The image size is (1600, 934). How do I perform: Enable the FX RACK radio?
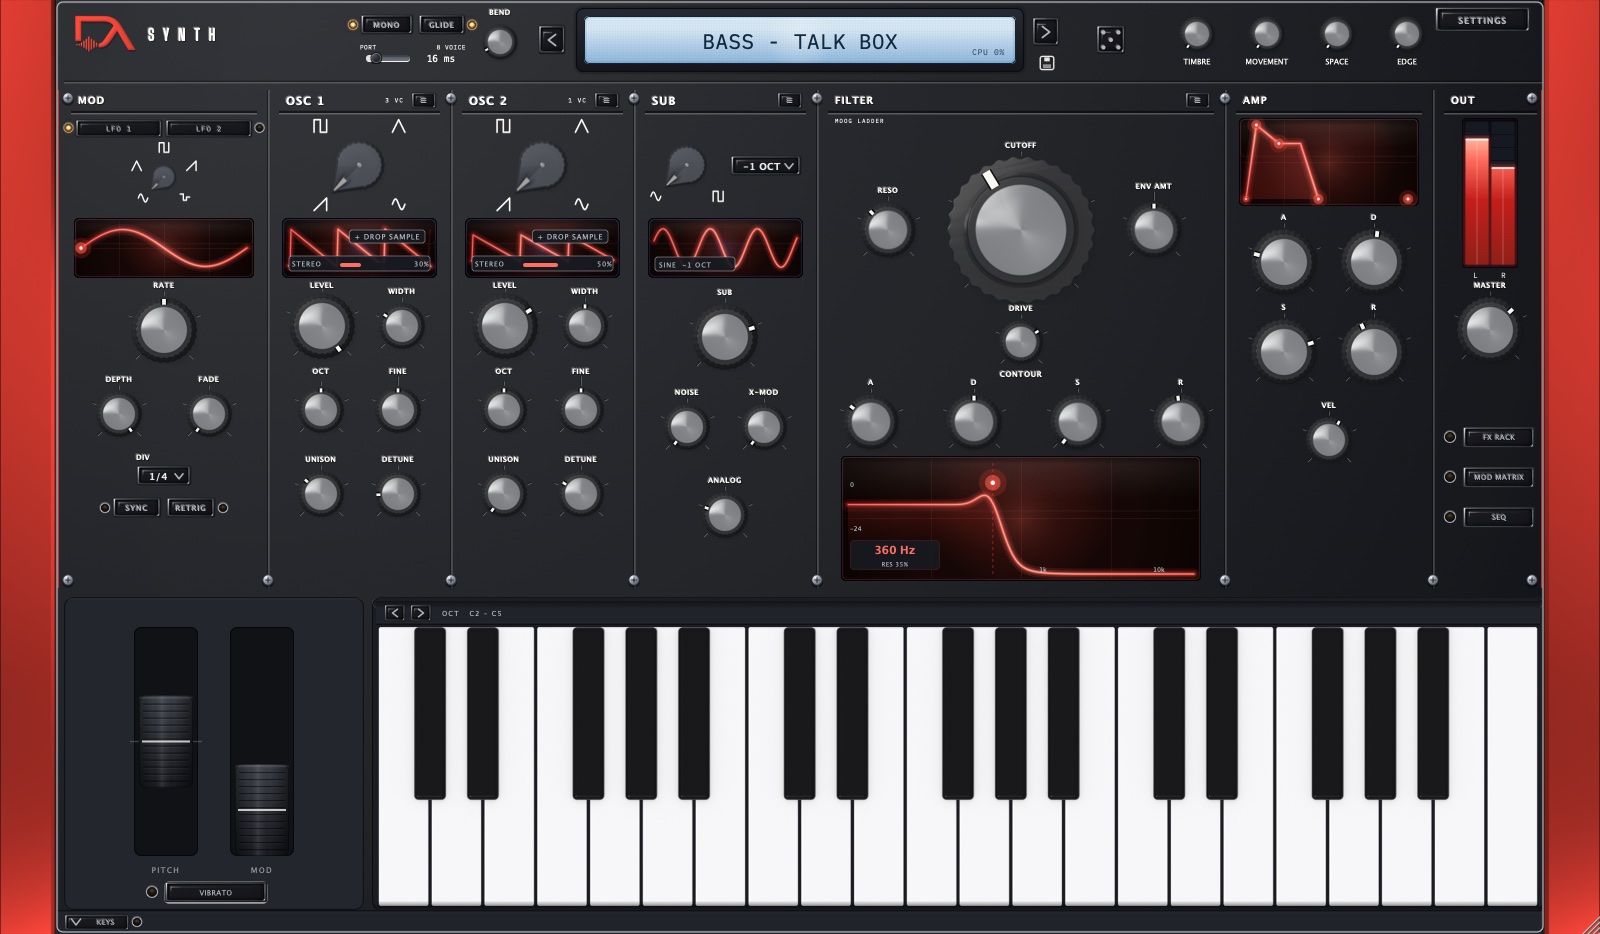pos(1450,437)
